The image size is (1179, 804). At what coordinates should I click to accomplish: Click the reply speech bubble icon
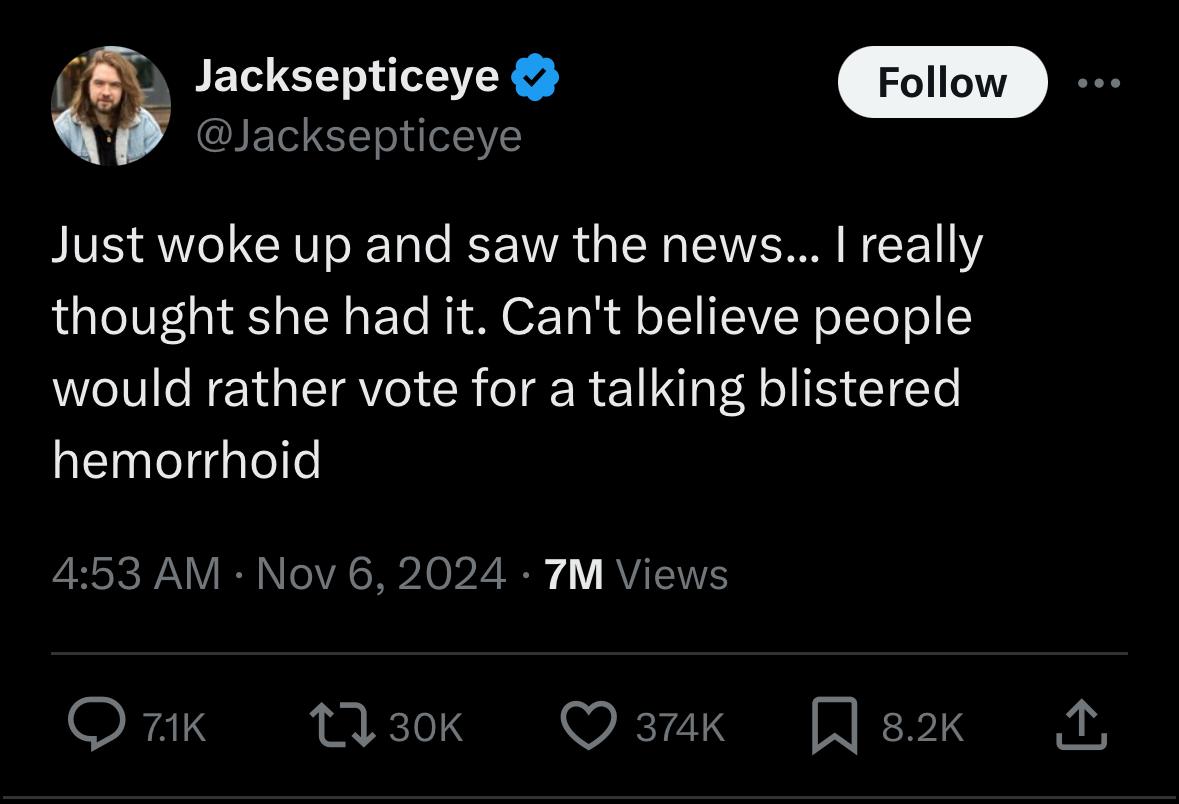click(95, 726)
